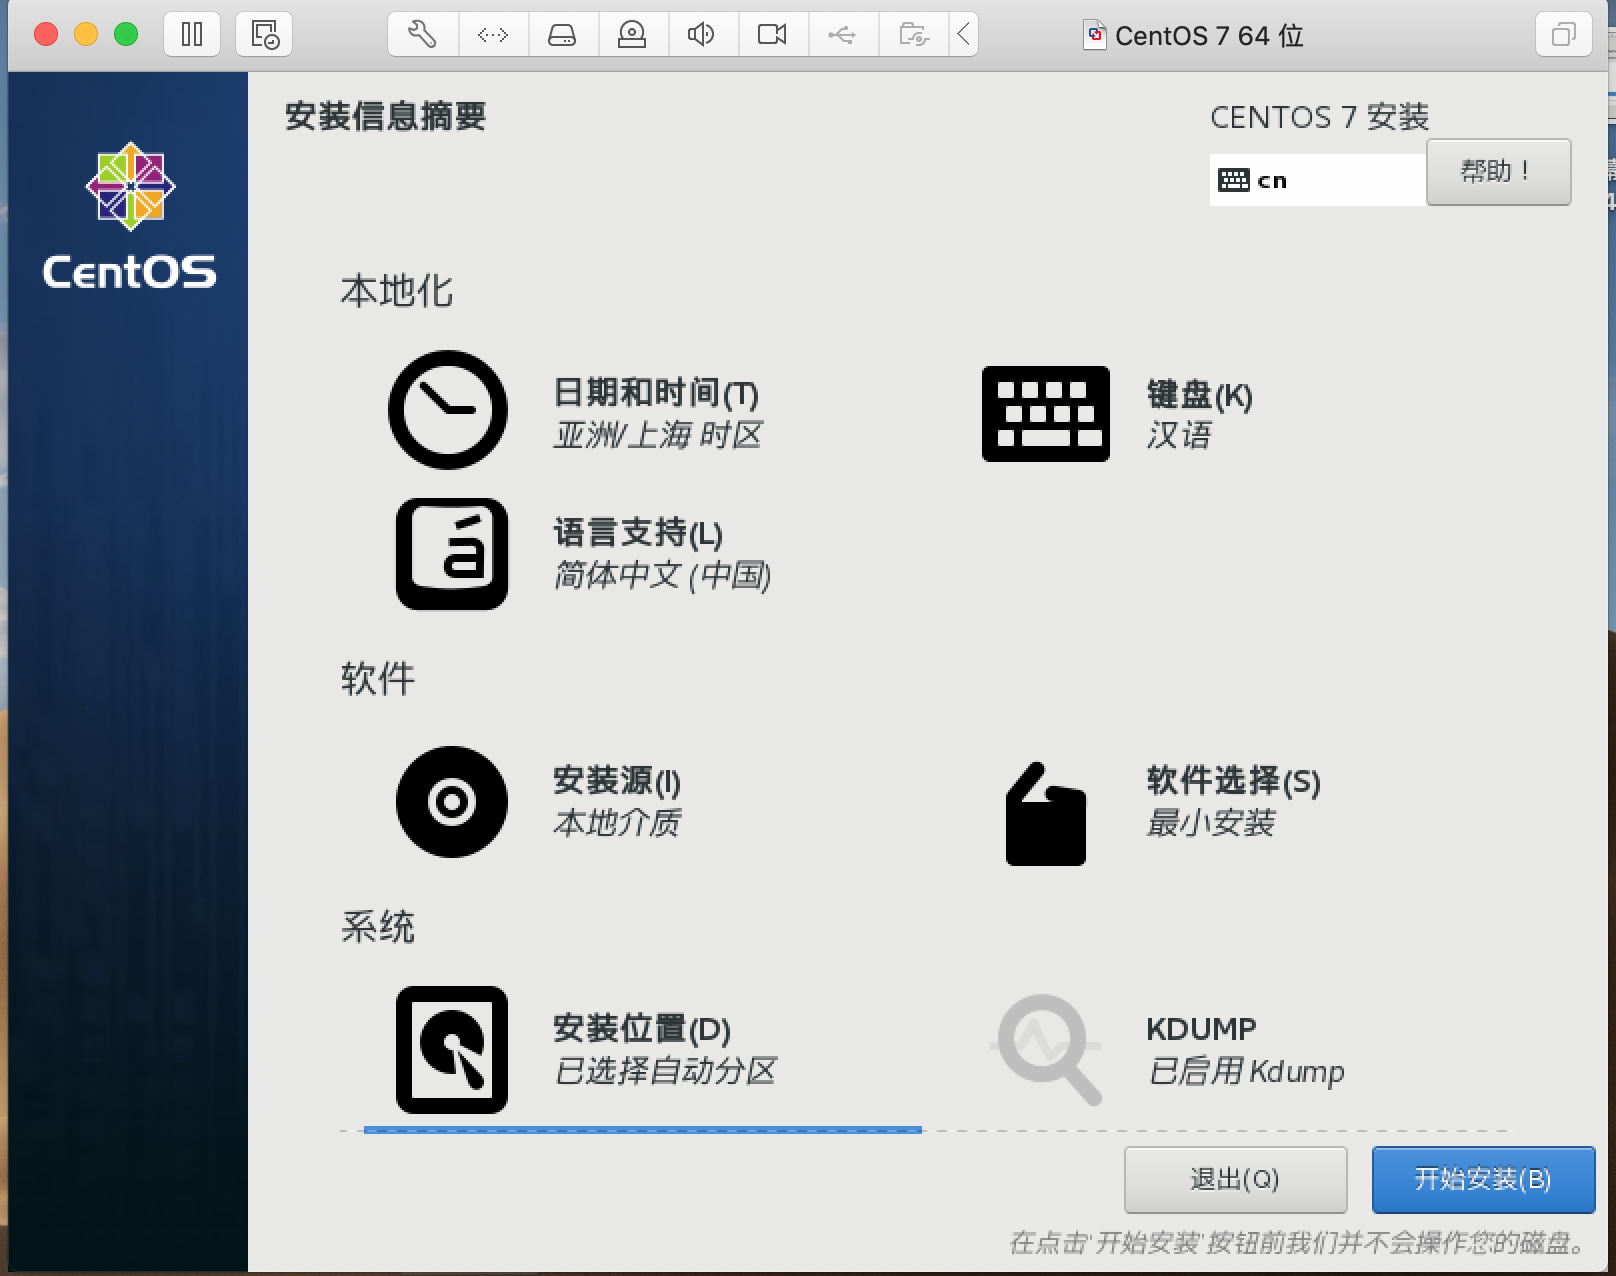
Task: Click the shared folders toolbar icon
Action: [x=913, y=35]
